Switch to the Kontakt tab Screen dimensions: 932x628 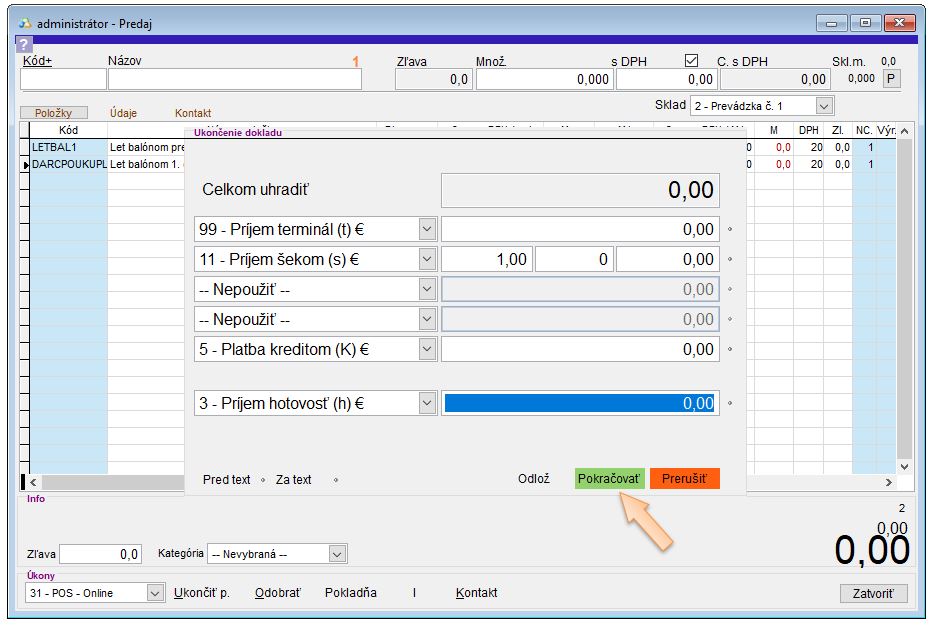[193, 113]
